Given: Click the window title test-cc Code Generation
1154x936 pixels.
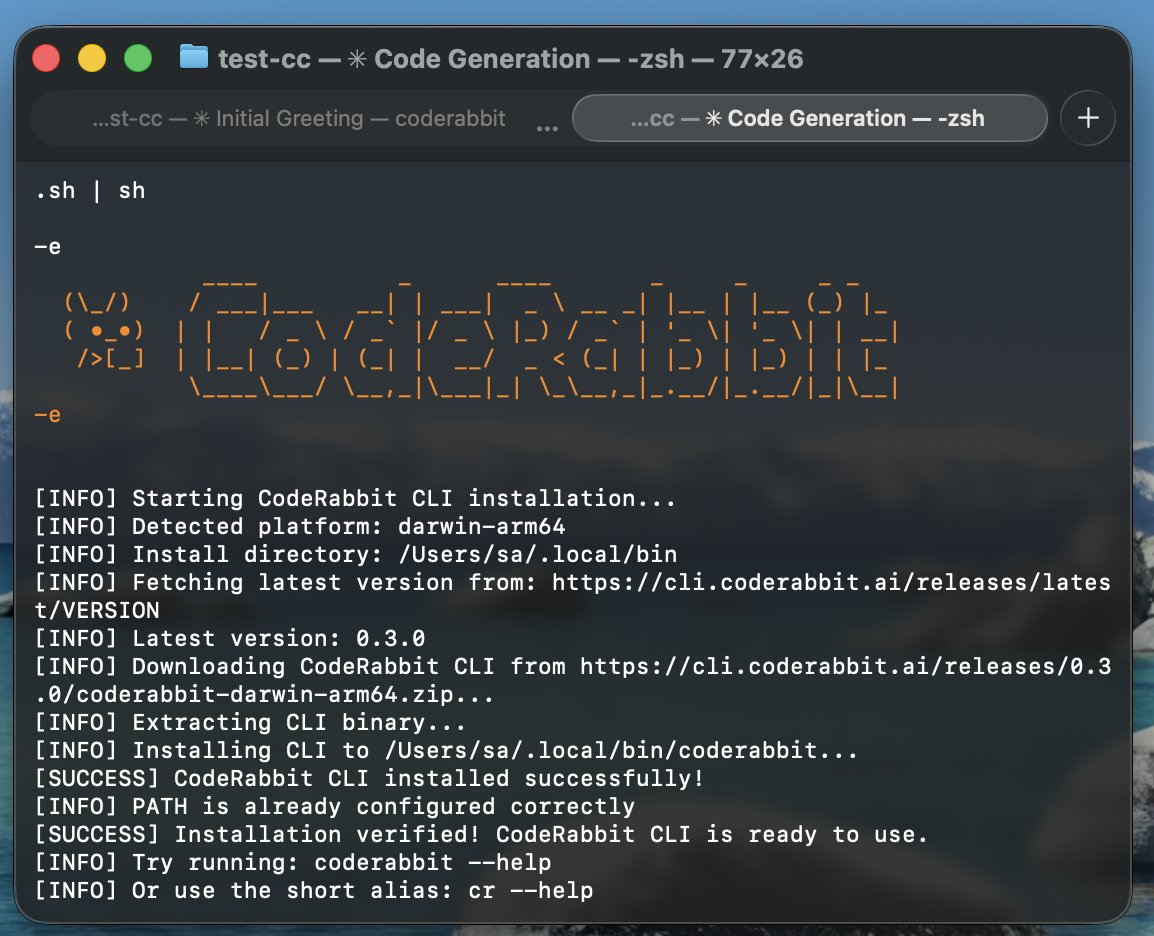Looking at the screenshot, I should (510, 59).
